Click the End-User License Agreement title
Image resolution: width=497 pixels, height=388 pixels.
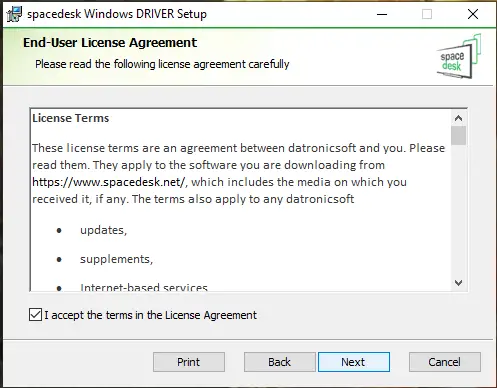110,43
